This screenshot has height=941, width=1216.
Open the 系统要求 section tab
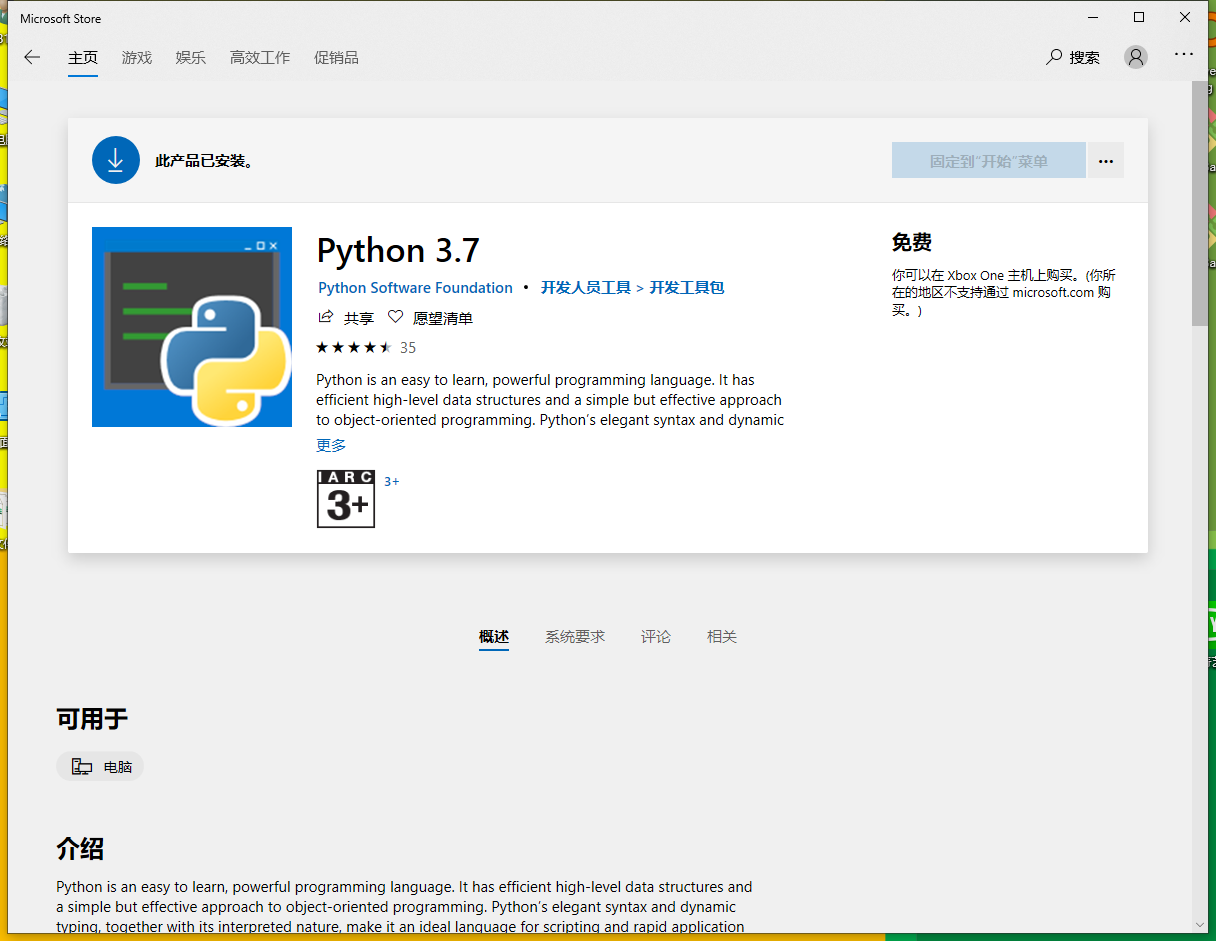coord(575,636)
